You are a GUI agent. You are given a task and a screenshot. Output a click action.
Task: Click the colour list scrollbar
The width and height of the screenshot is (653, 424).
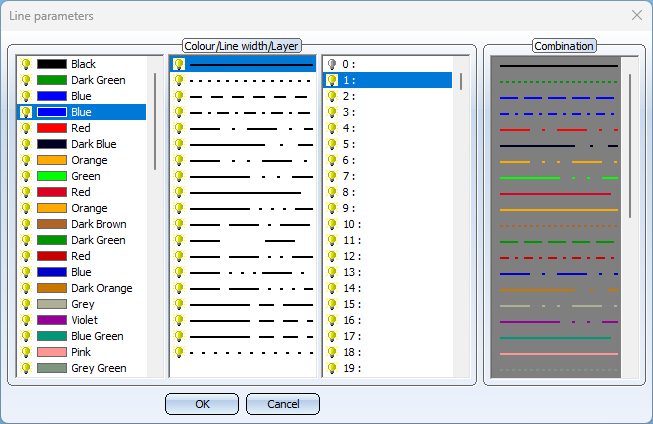coord(155,121)
